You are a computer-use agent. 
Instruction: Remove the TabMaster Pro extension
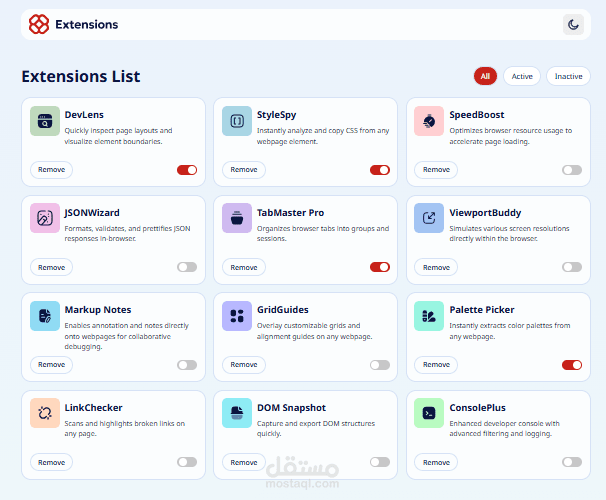[x=244, y=267]
